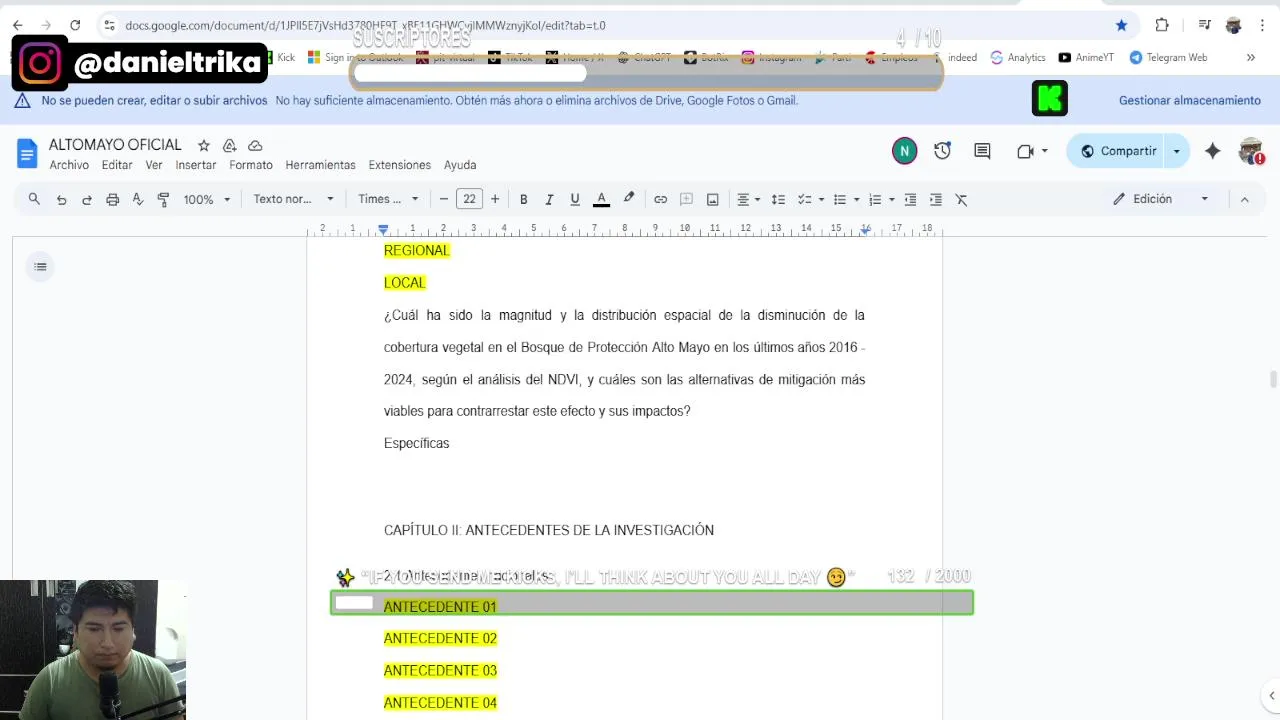The image size is (1280, 720).
Task: Open the Google account avatar
Action: coord(1251,151)
